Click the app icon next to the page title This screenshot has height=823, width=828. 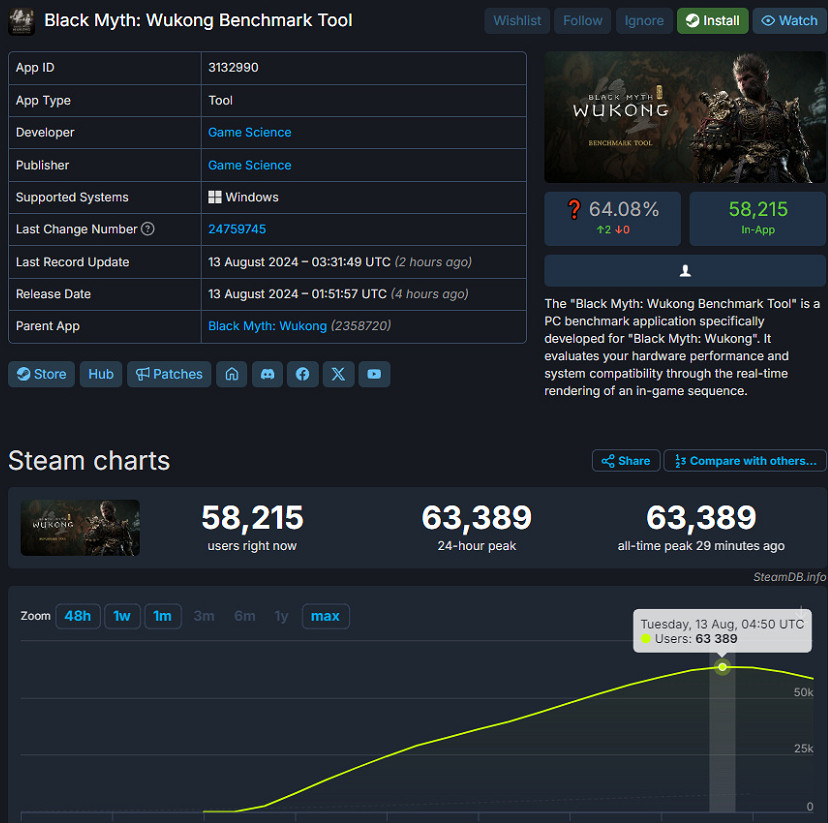pyautogui.click(x=21, y=21)
